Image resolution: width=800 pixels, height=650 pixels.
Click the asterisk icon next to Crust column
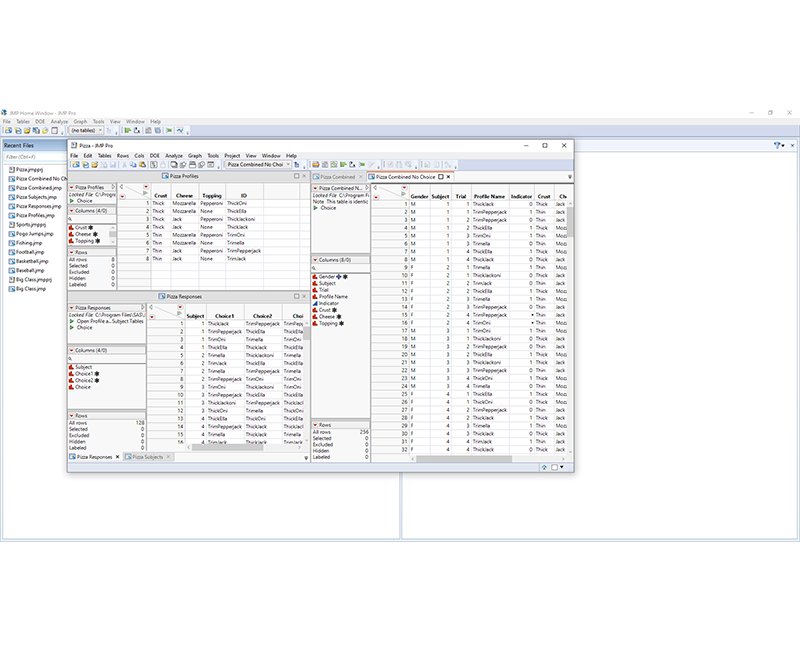click(90, 226)
